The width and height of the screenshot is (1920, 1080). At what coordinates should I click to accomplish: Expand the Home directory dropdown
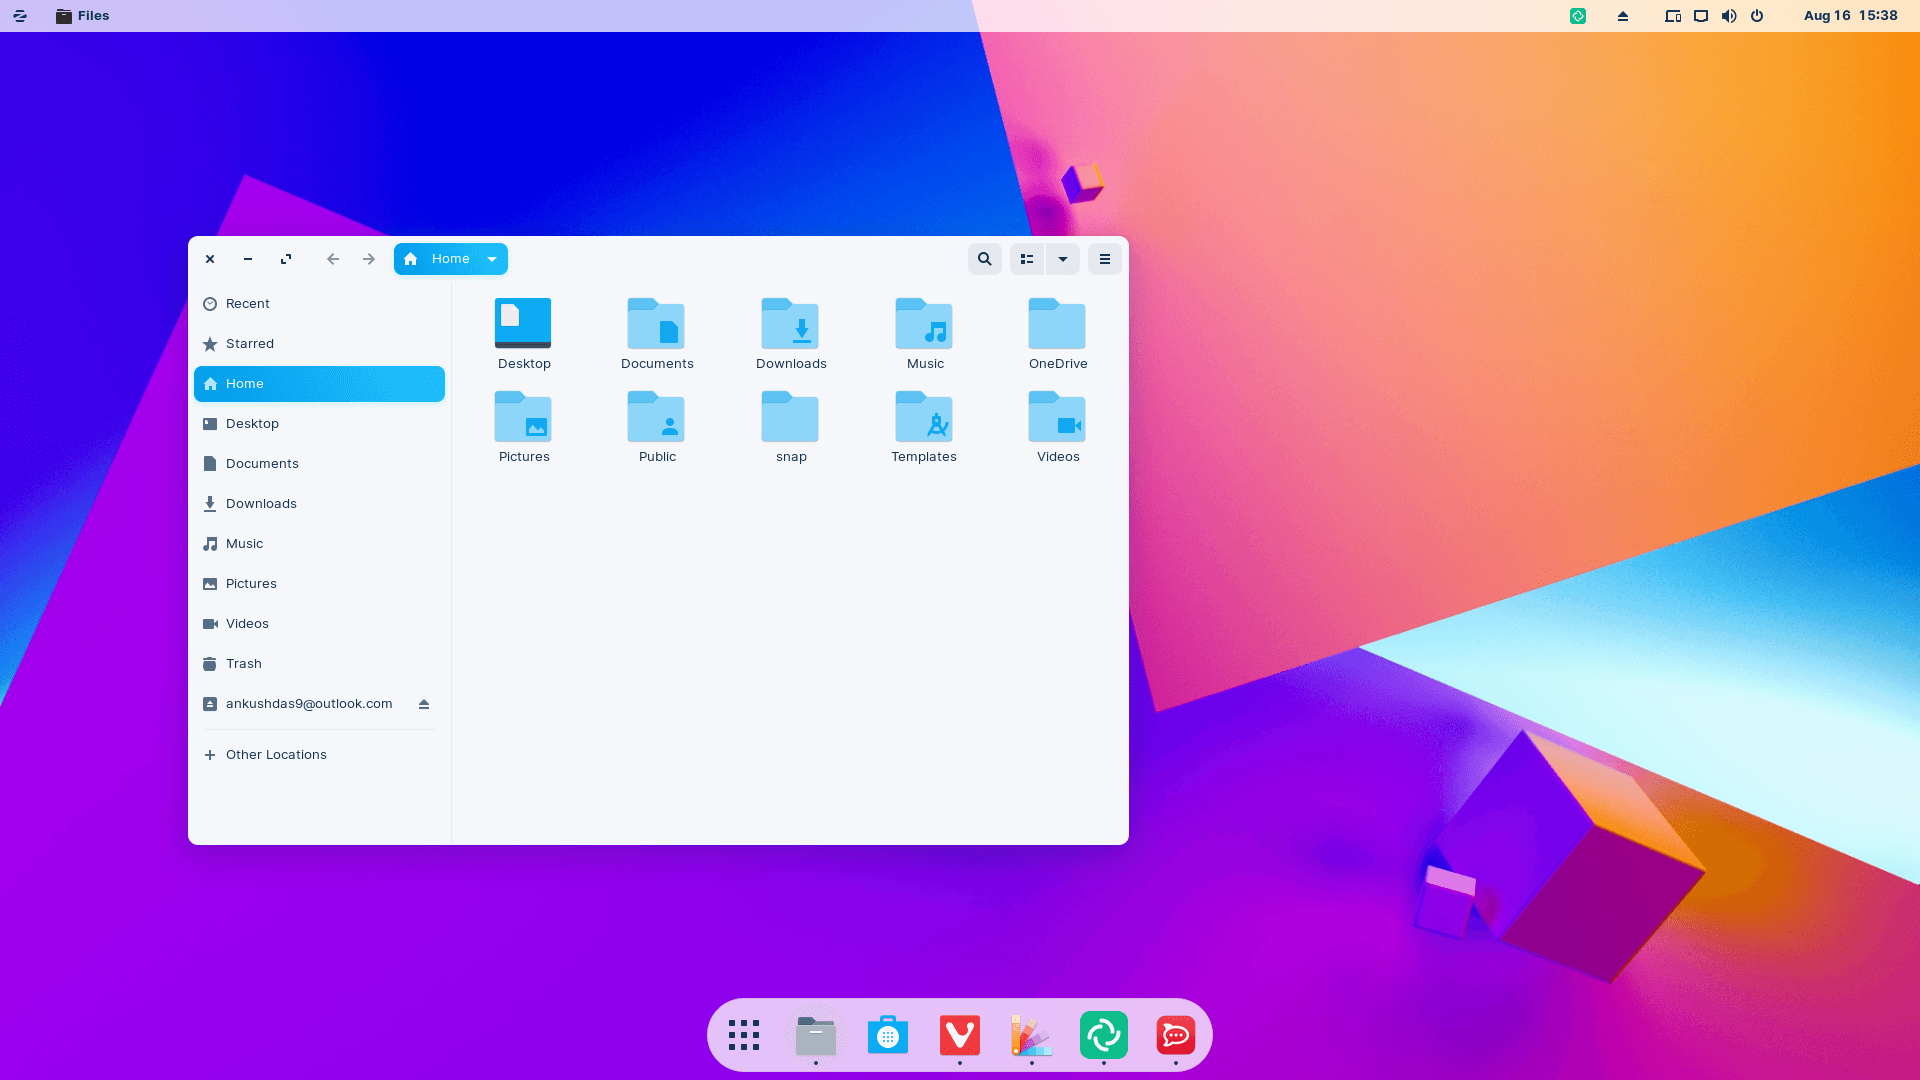(x=492, y=258)
